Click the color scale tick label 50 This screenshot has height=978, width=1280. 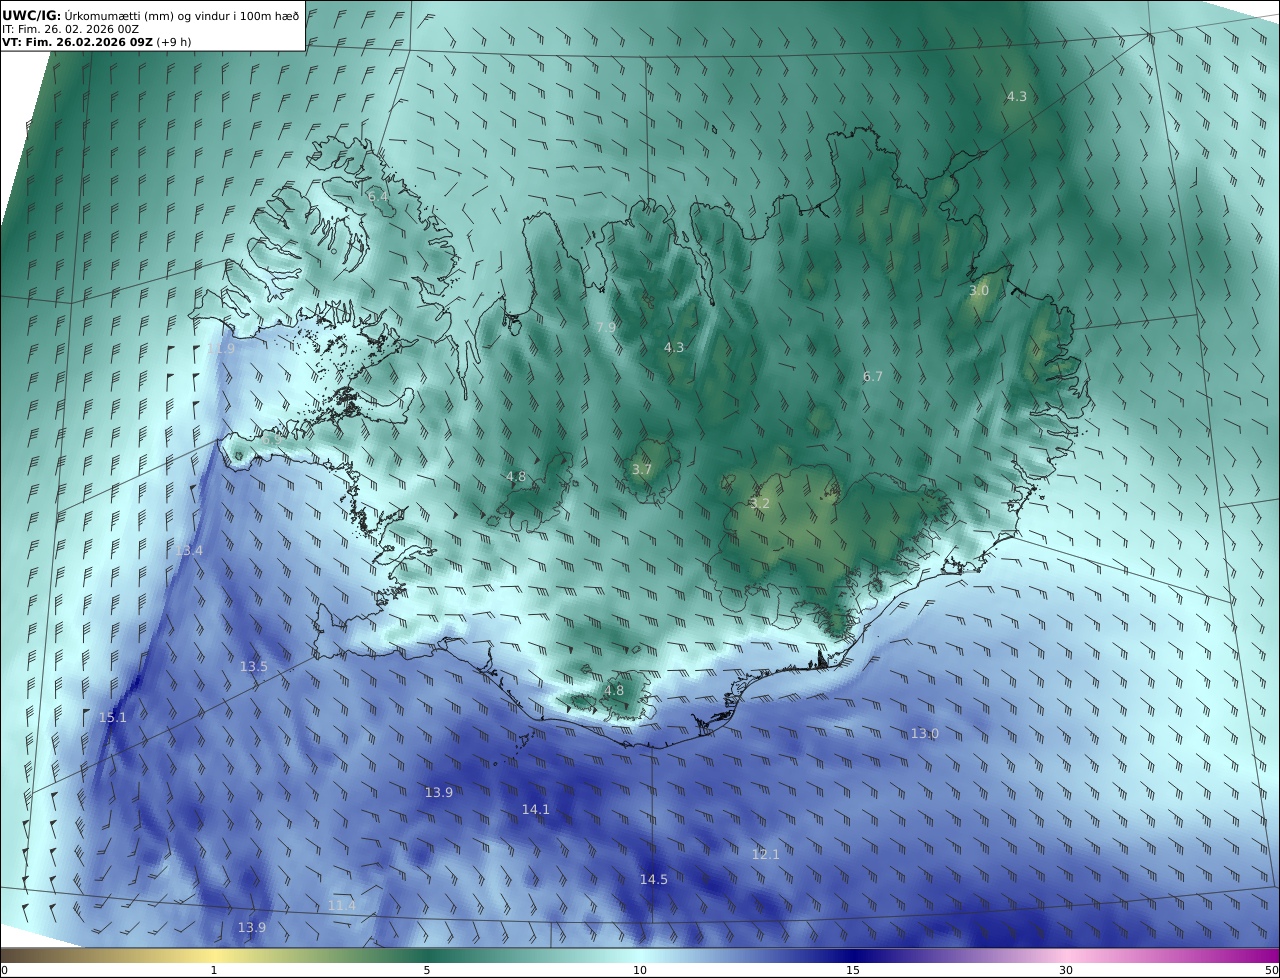tap(1272, 970)
